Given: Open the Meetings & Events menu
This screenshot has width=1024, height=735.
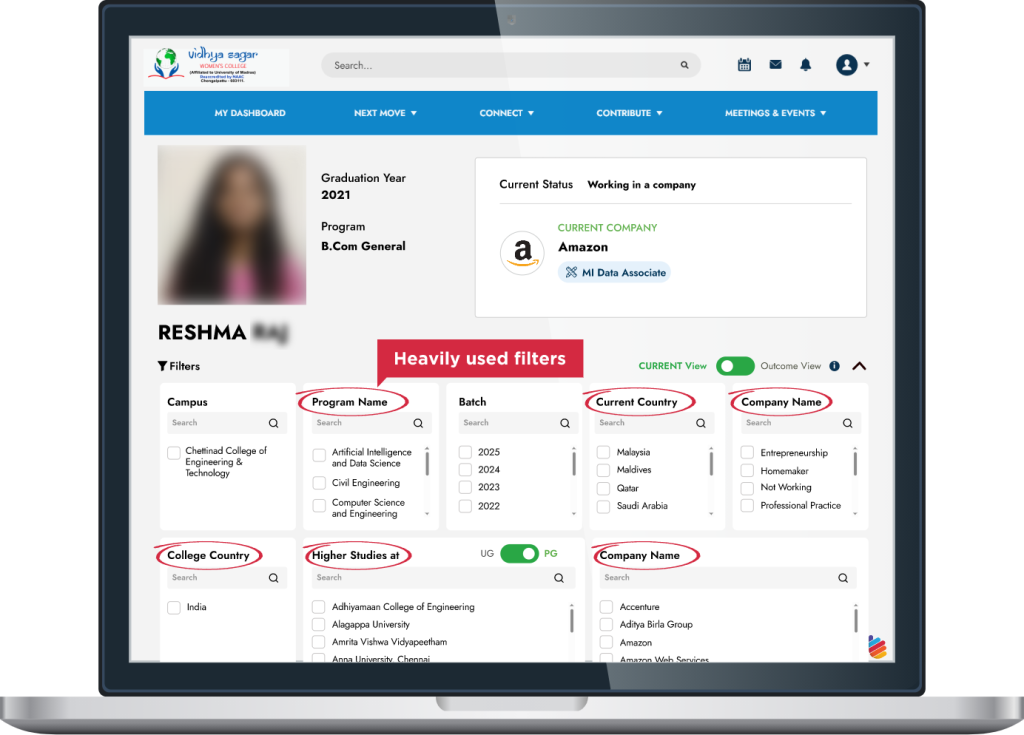Looking at the screenshot, I should coord(775,113).
